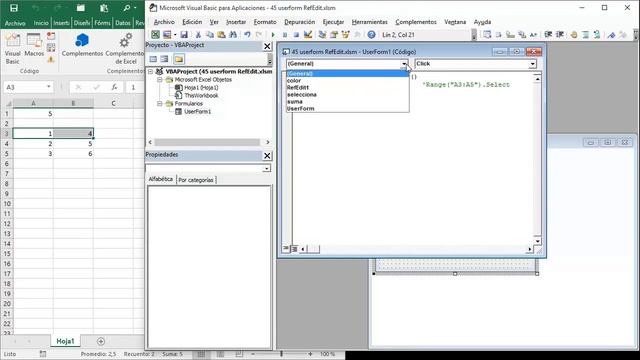Viewport: 640px width, 360px height.
Task: Open the Quick Access Toolbar customize dropdown in Excel
Action: click(x=135, y=8)
